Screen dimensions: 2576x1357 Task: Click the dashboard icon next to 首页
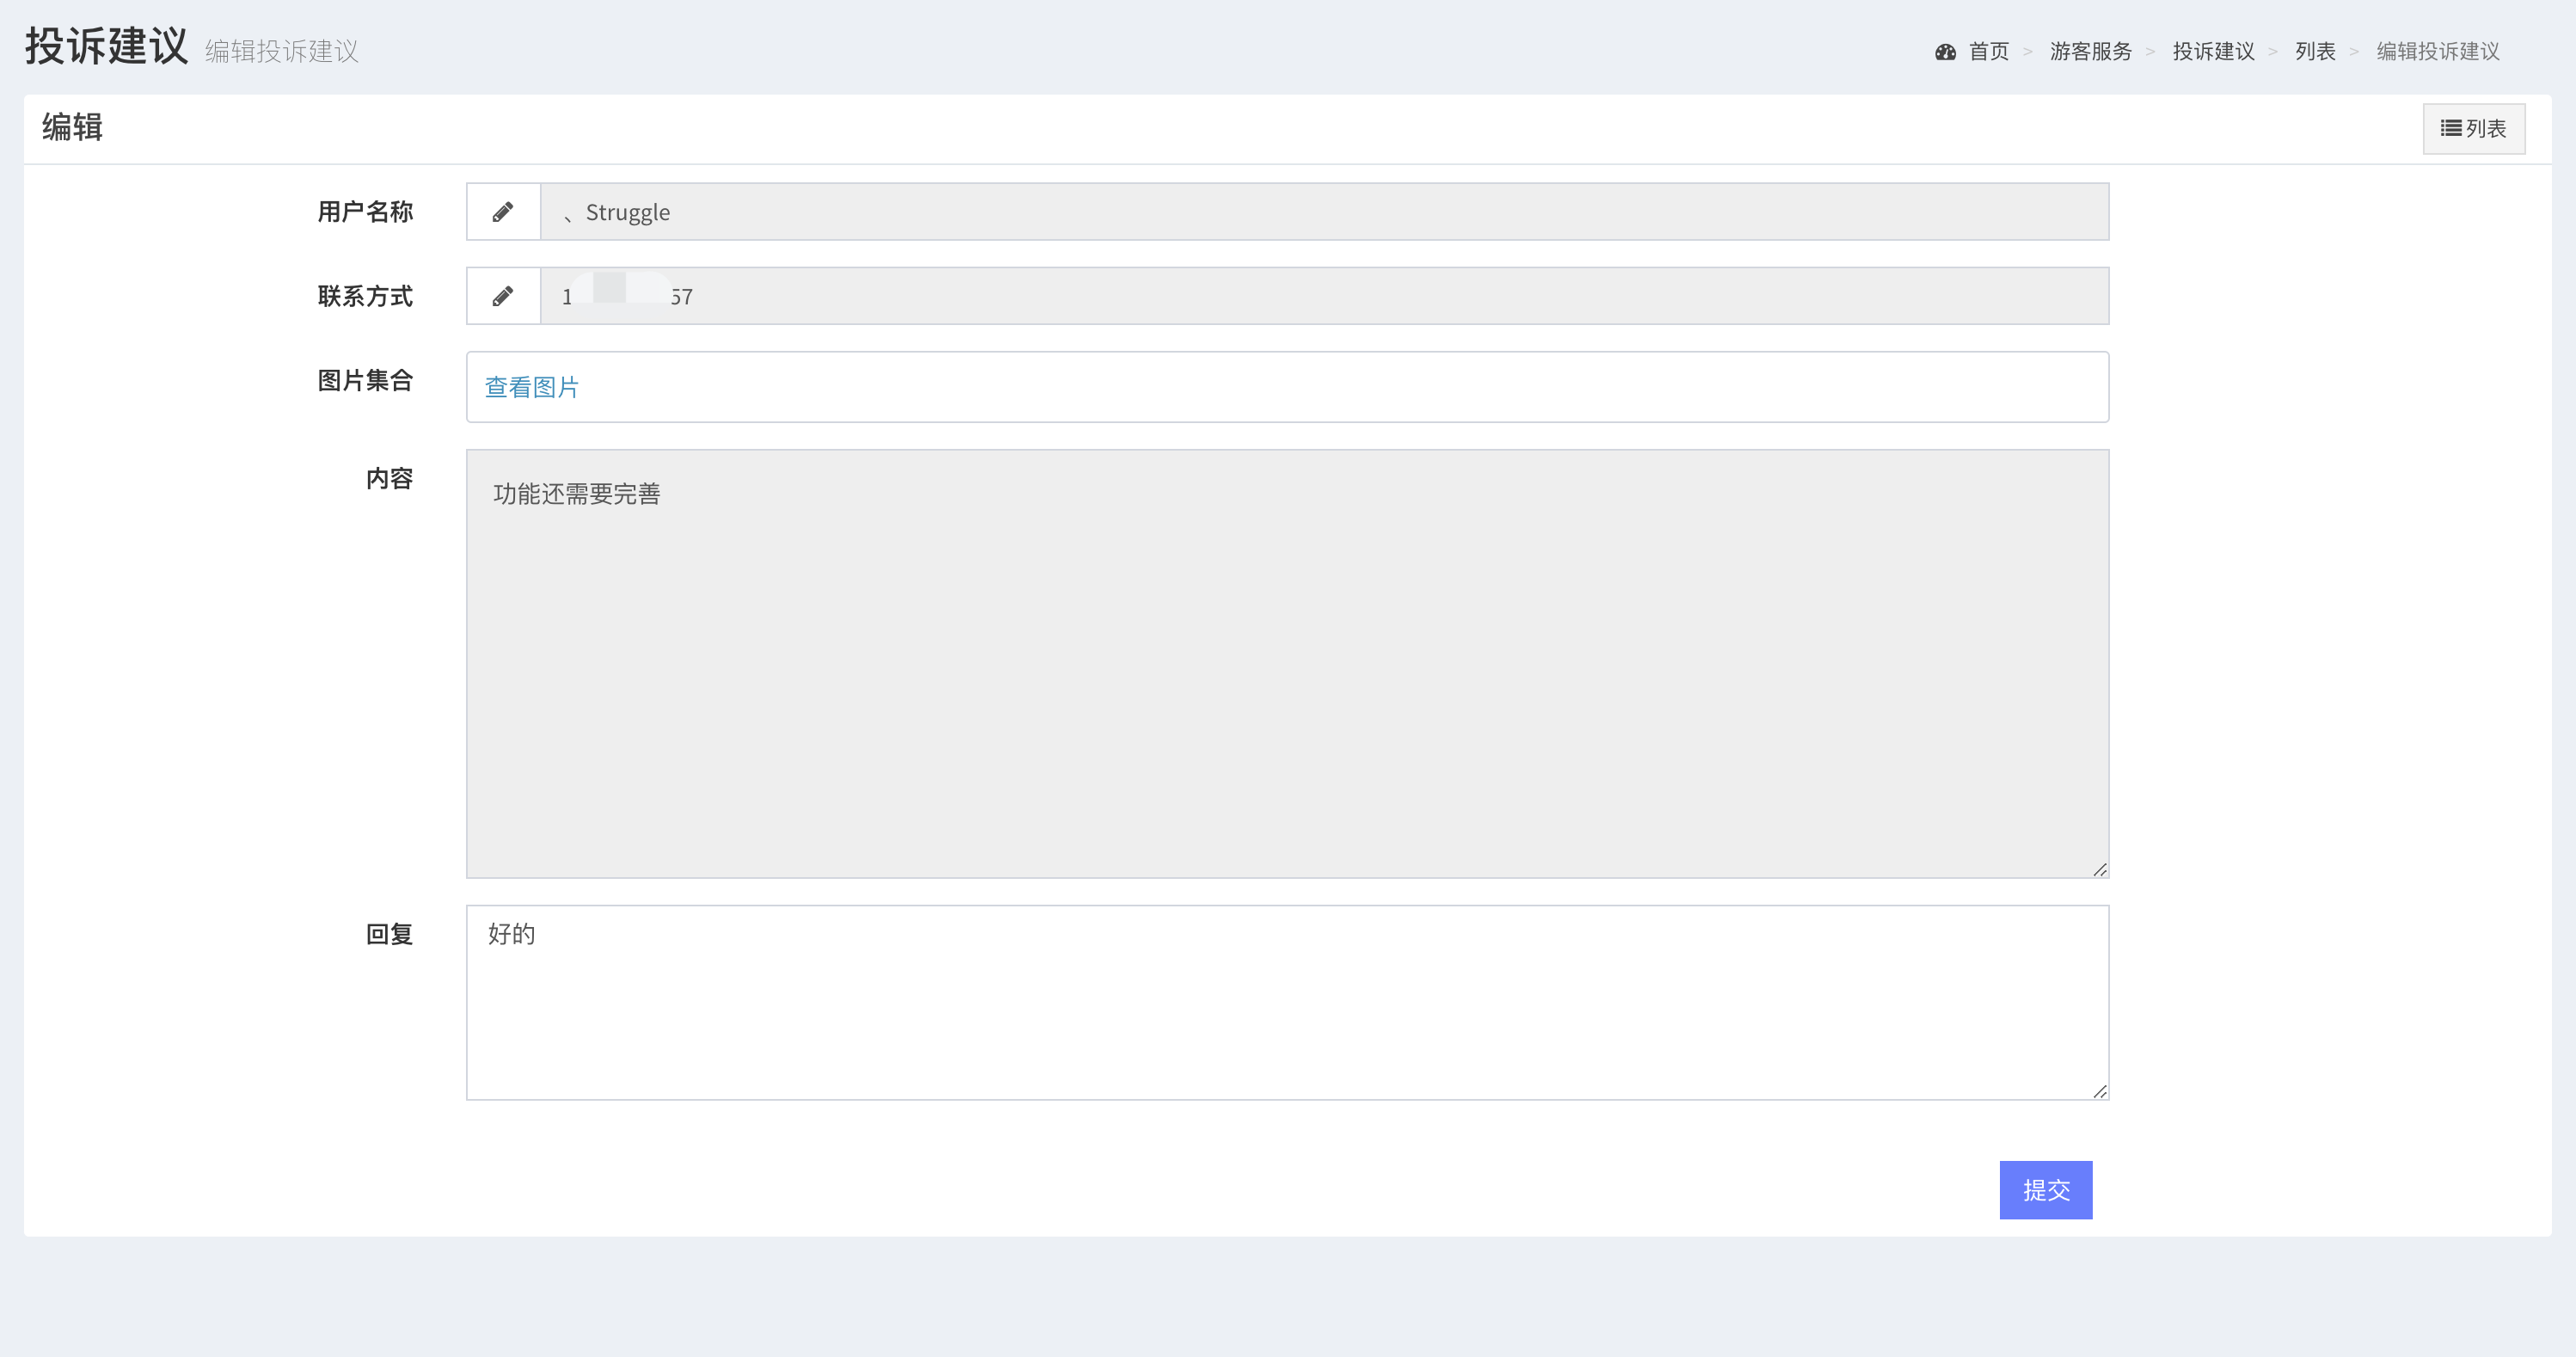[1945, 52]
